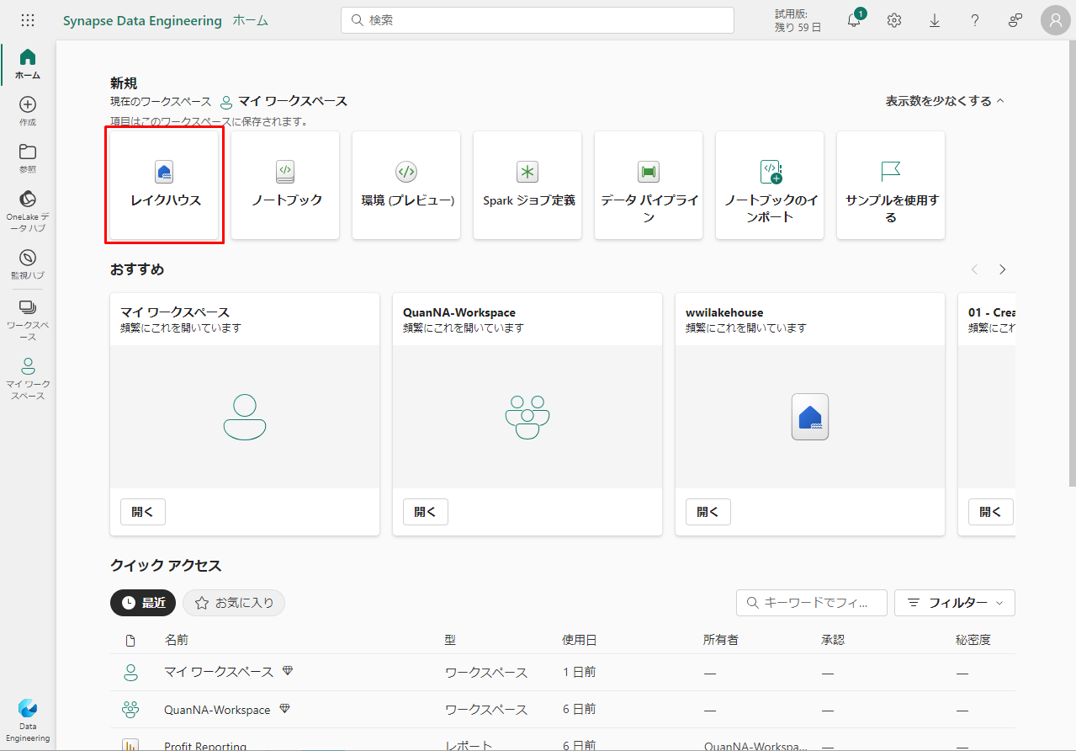
Task: Click the file type icon column header
Action: [130, 640]
